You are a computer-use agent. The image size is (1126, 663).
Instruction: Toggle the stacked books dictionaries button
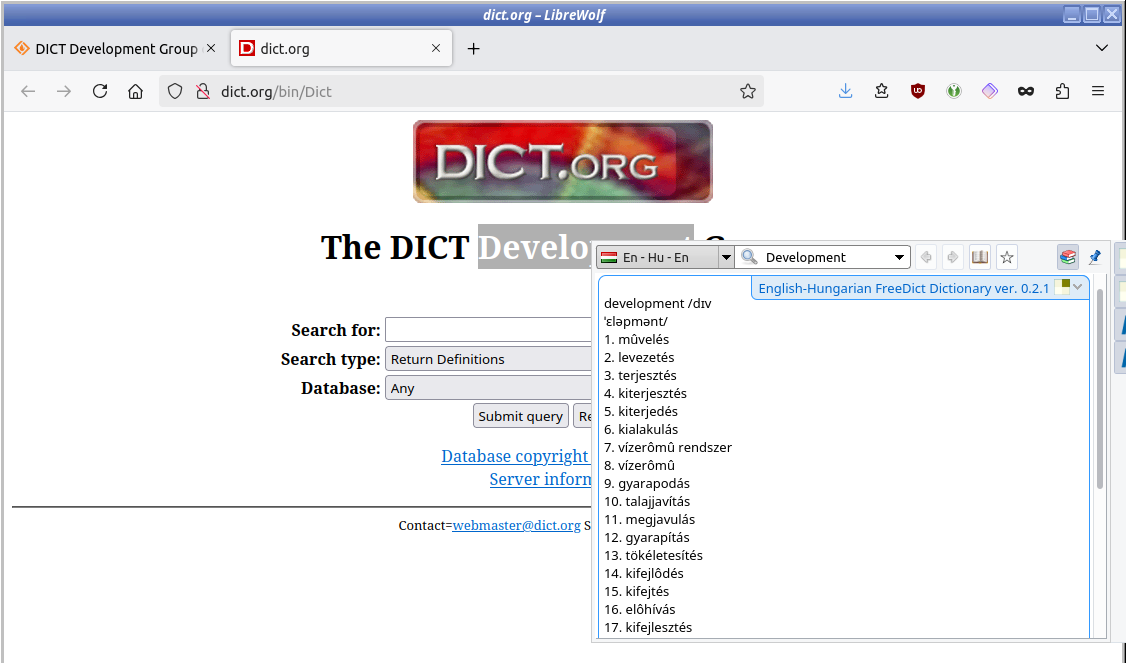pos(1068,257)
